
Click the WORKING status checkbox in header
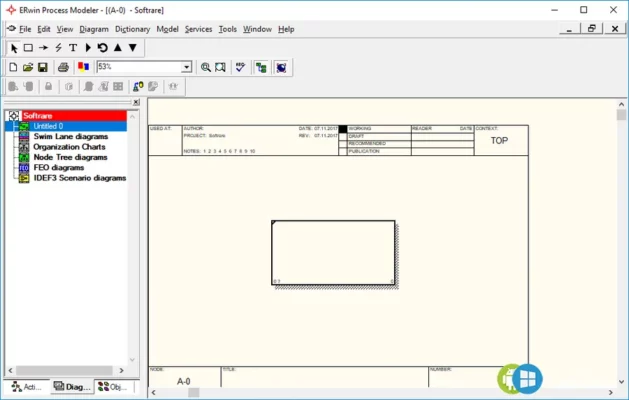(x=343, y=129)
